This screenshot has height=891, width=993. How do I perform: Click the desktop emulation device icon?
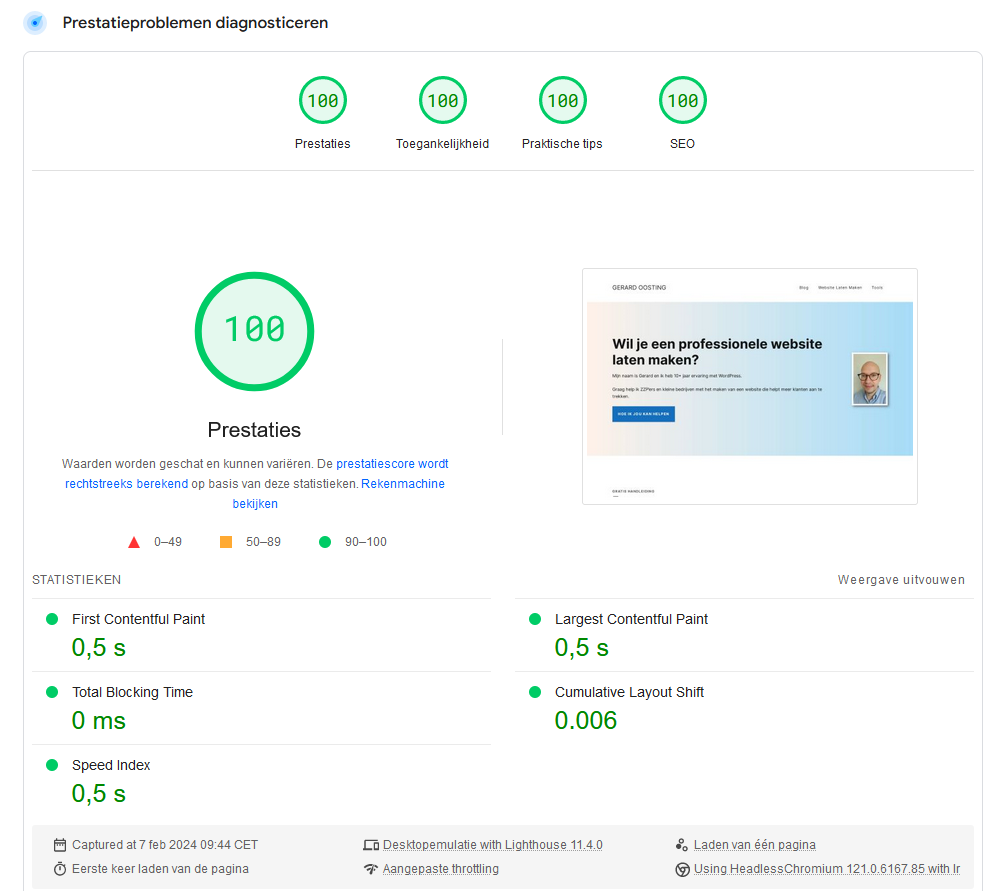click(x=371, y=845)
